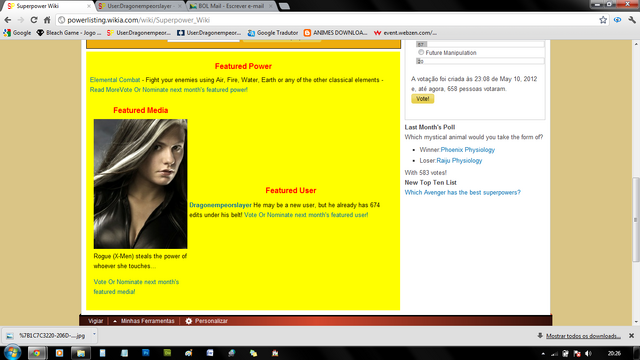640x360 pixels.
Task: Click Mostrar todos os downloads link
Action: [x=583, y=336]
